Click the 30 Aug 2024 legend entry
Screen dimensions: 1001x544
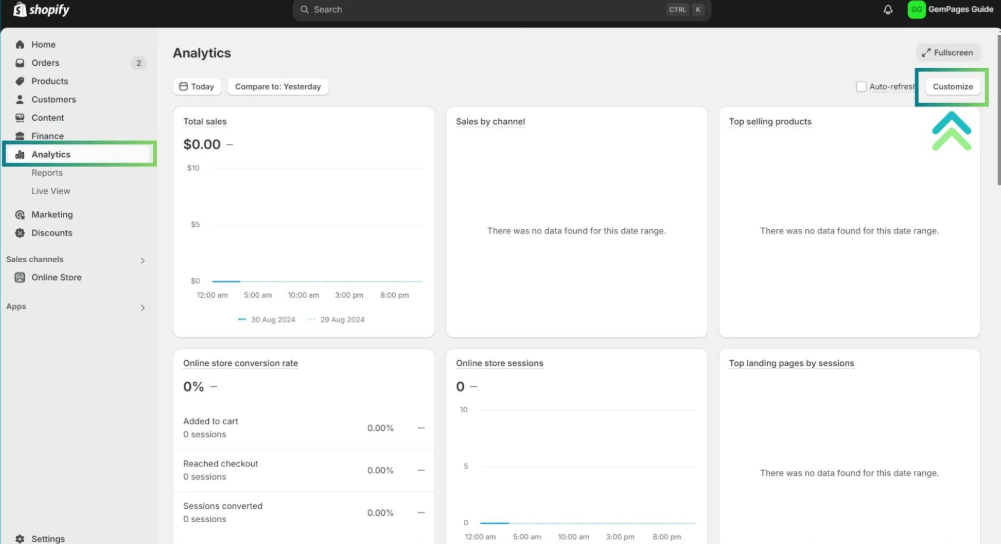(267, 320)
